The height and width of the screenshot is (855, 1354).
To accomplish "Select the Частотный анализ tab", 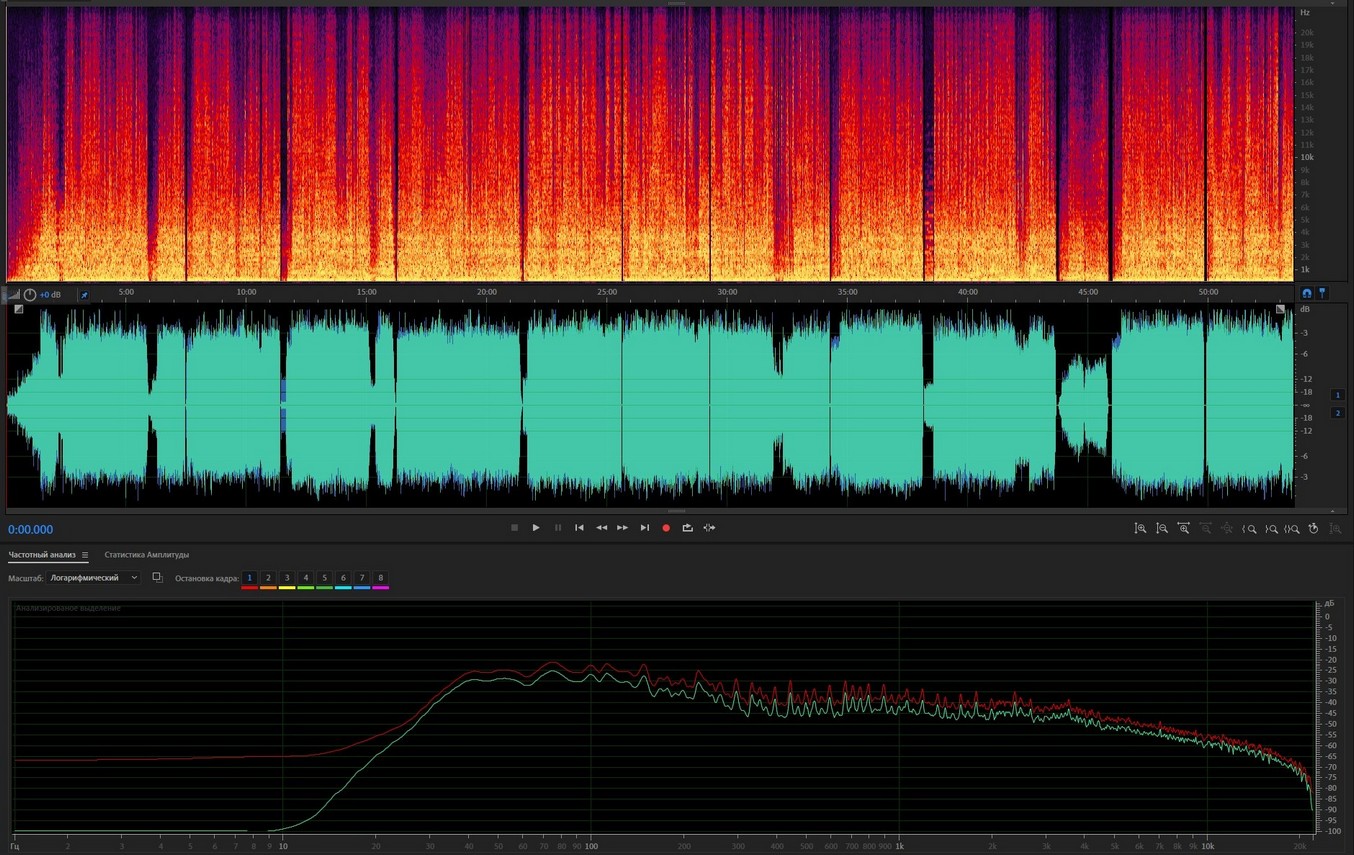I will click(41, 555).
